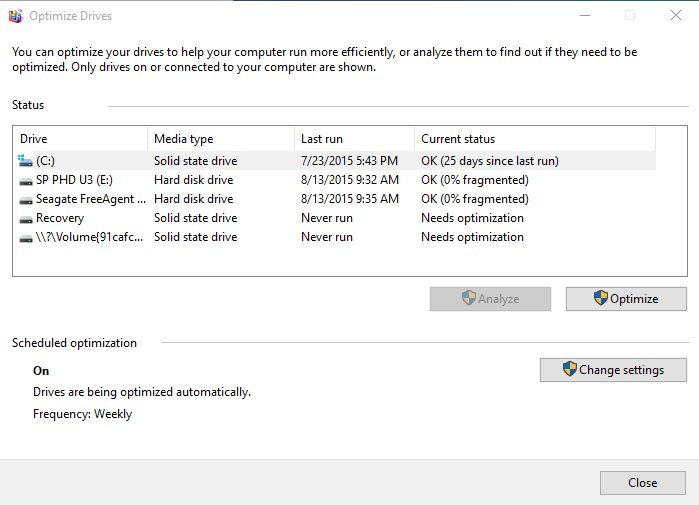Image resolution: width=699 pixels, height=505 pixels.
Task: Select the \\?\Volume{91cafc... drive name
Action: click(90, 237)
